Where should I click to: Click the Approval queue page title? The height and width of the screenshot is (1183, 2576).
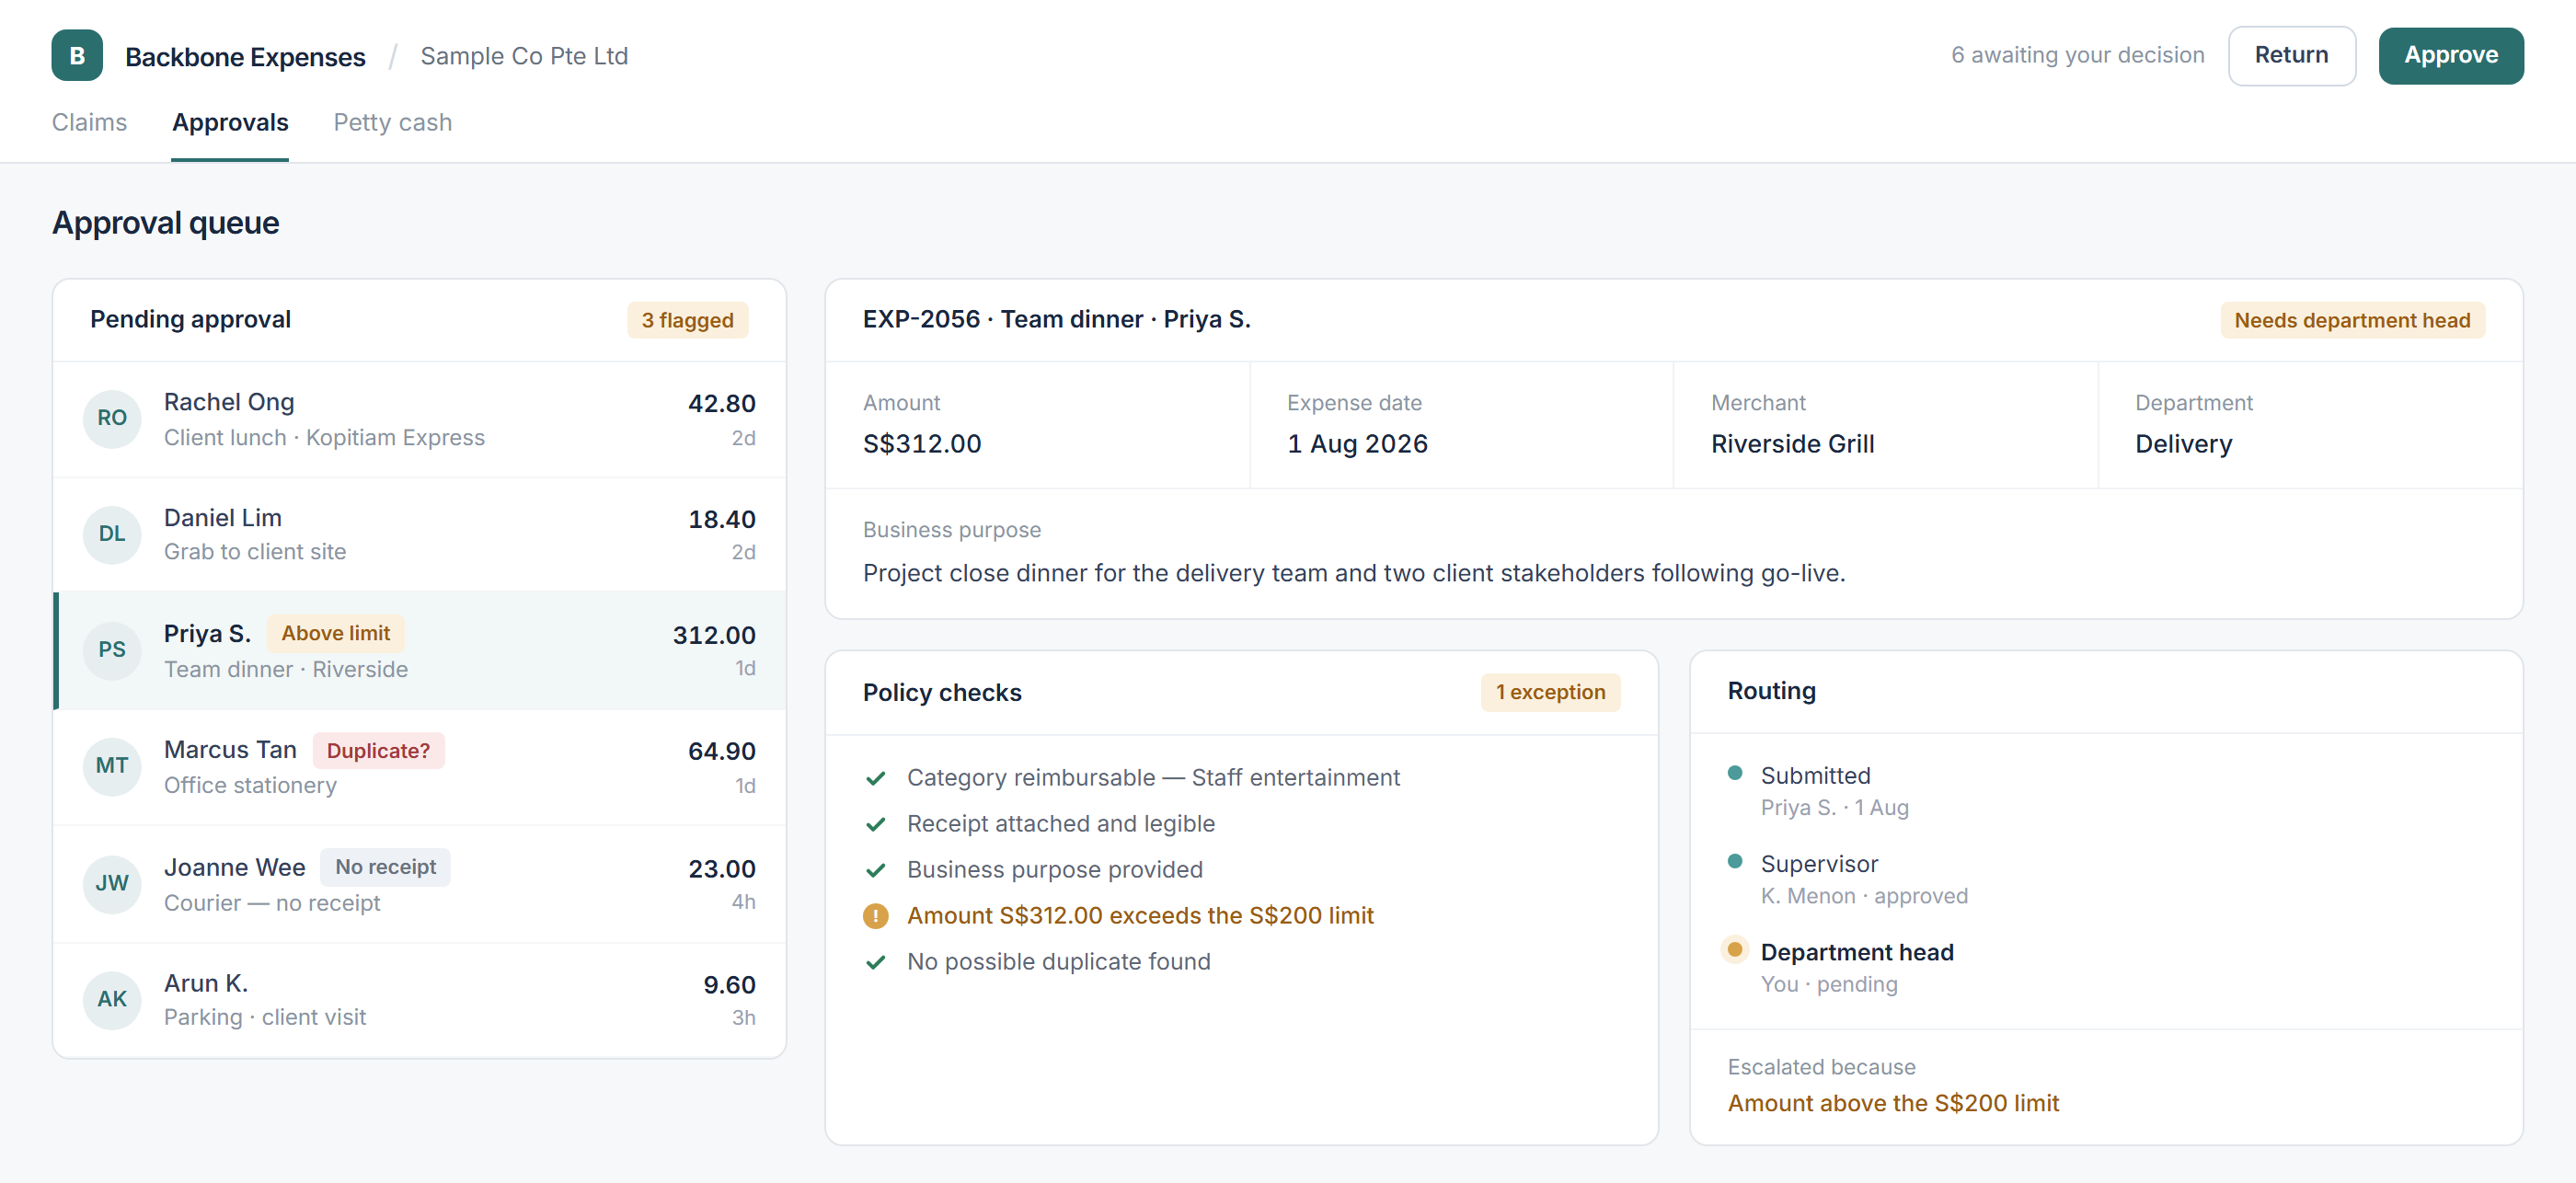pos(165,222)
